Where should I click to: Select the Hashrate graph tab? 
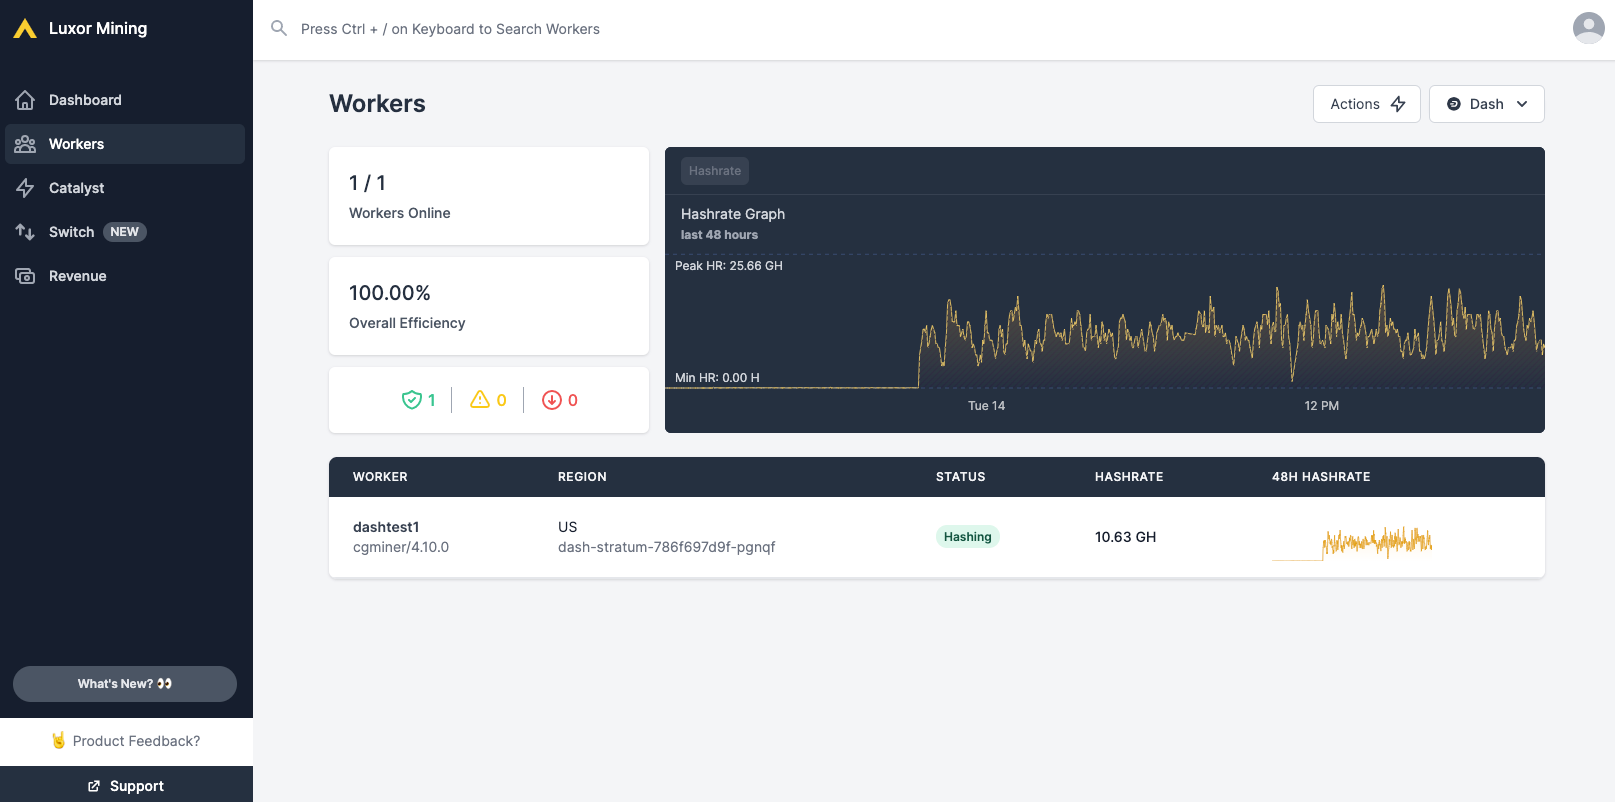pos(715,171)
